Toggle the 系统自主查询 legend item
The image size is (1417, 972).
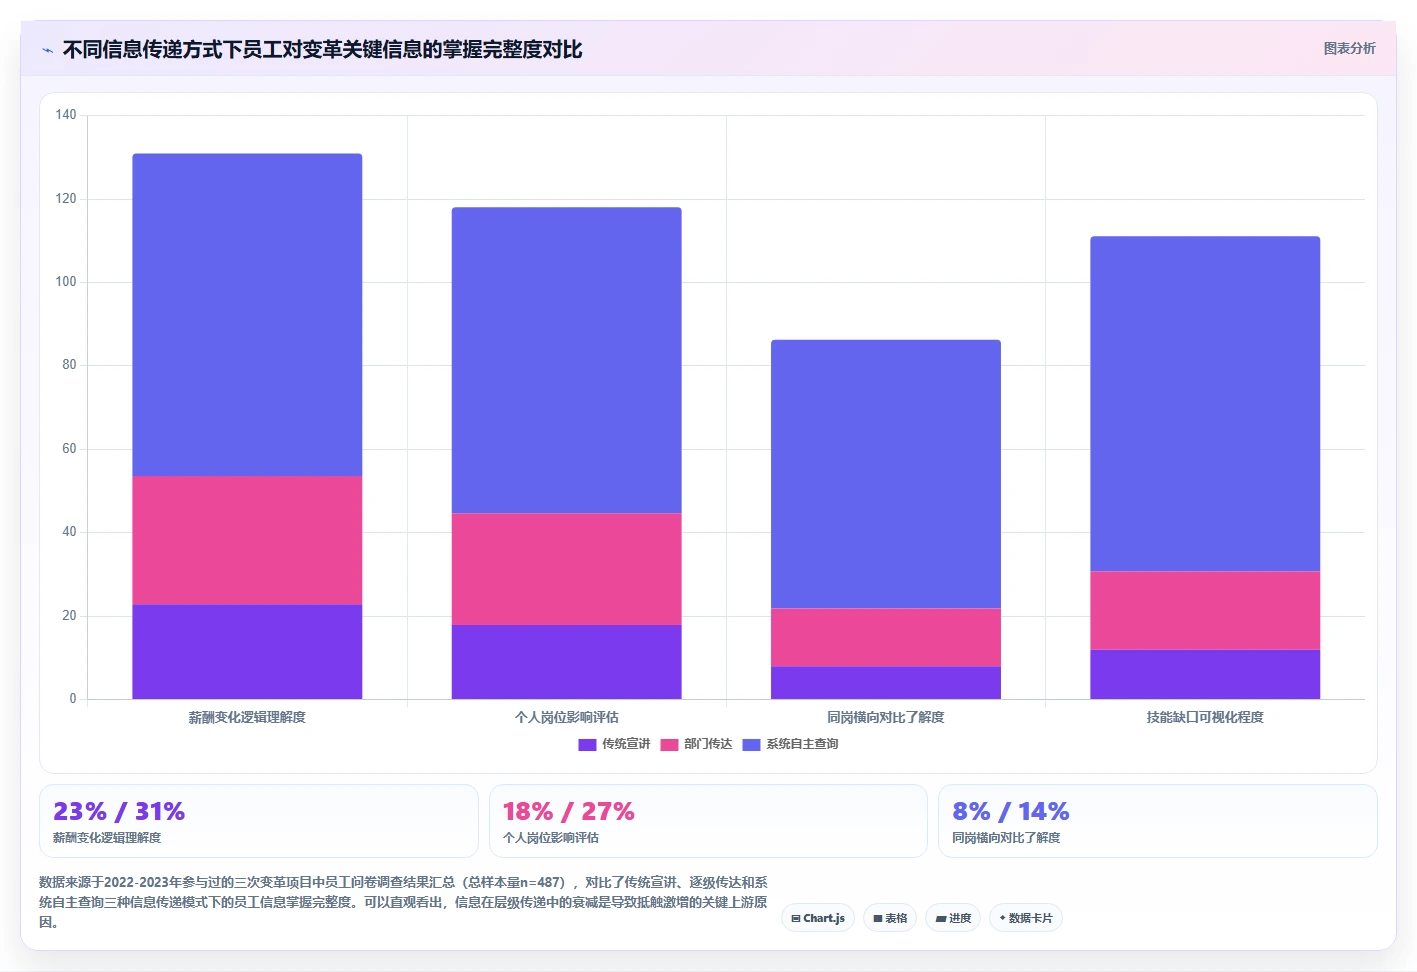790,744
